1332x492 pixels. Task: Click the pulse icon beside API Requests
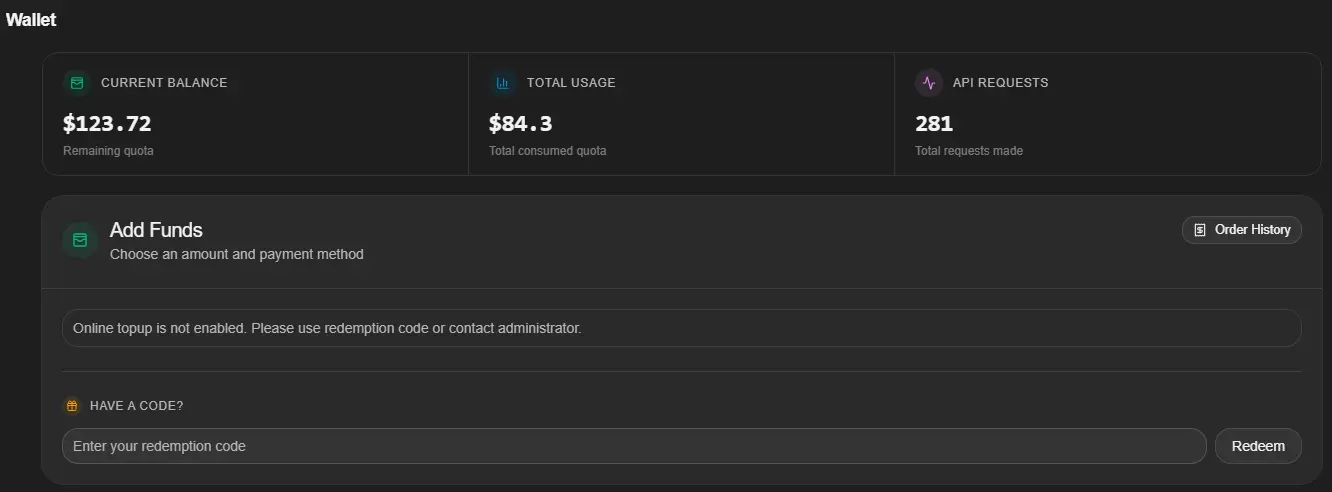[929, 83]
